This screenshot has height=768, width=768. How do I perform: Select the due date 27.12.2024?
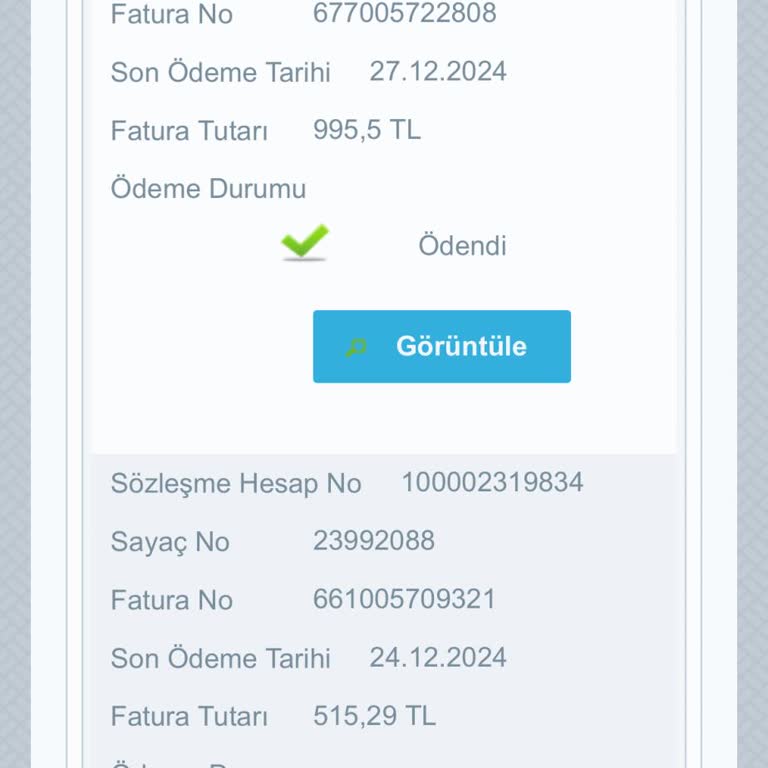click(x=438, y=71)
